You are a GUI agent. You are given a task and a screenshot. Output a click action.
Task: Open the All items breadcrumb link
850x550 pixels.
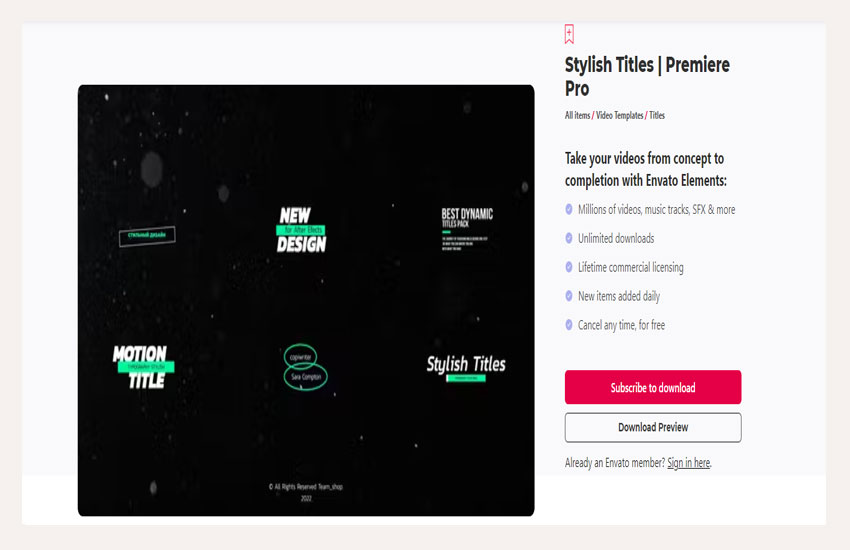click(577, 115)
